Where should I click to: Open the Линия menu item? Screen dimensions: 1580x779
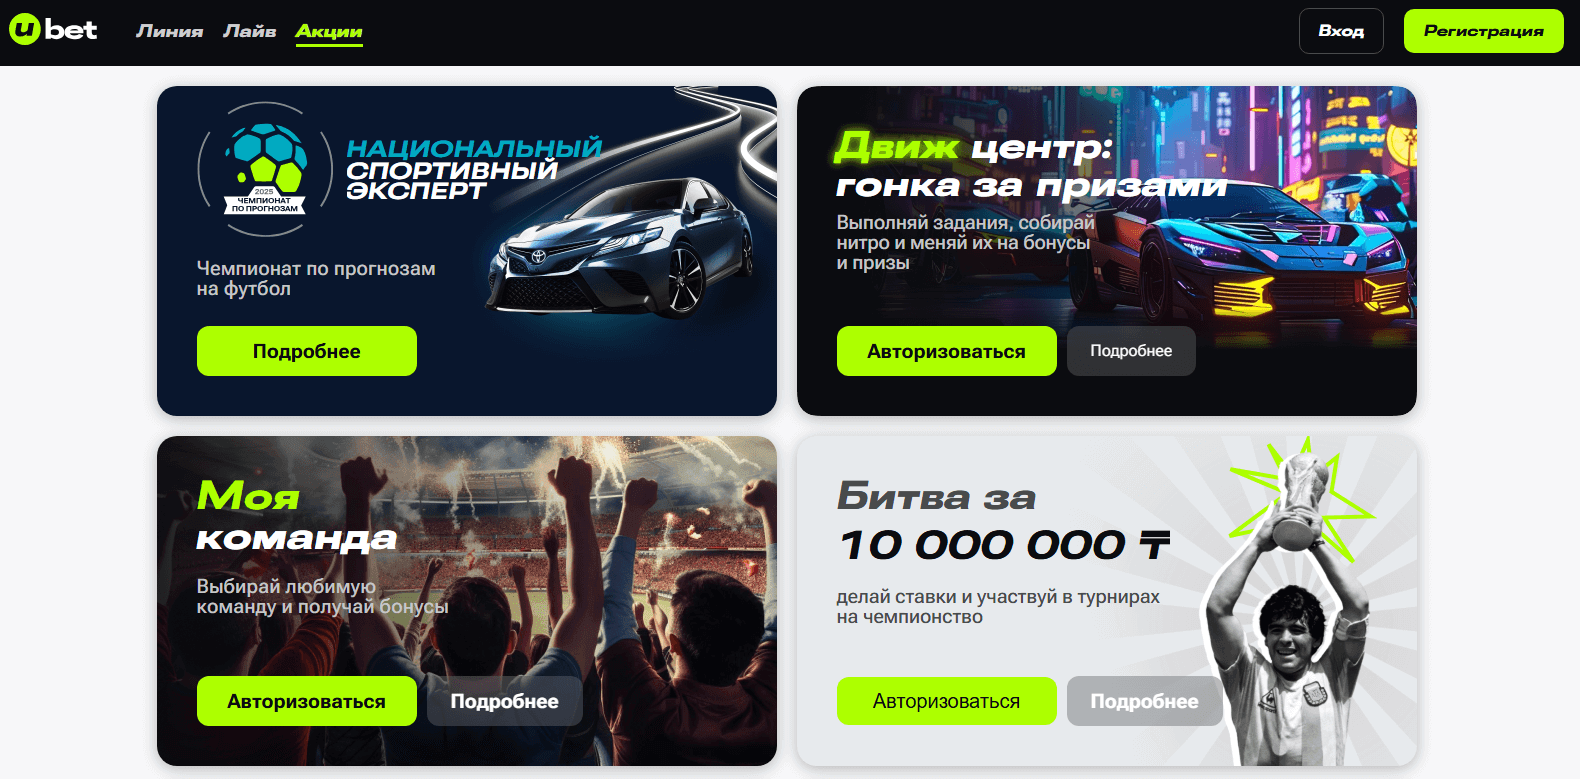click(169, 31)
